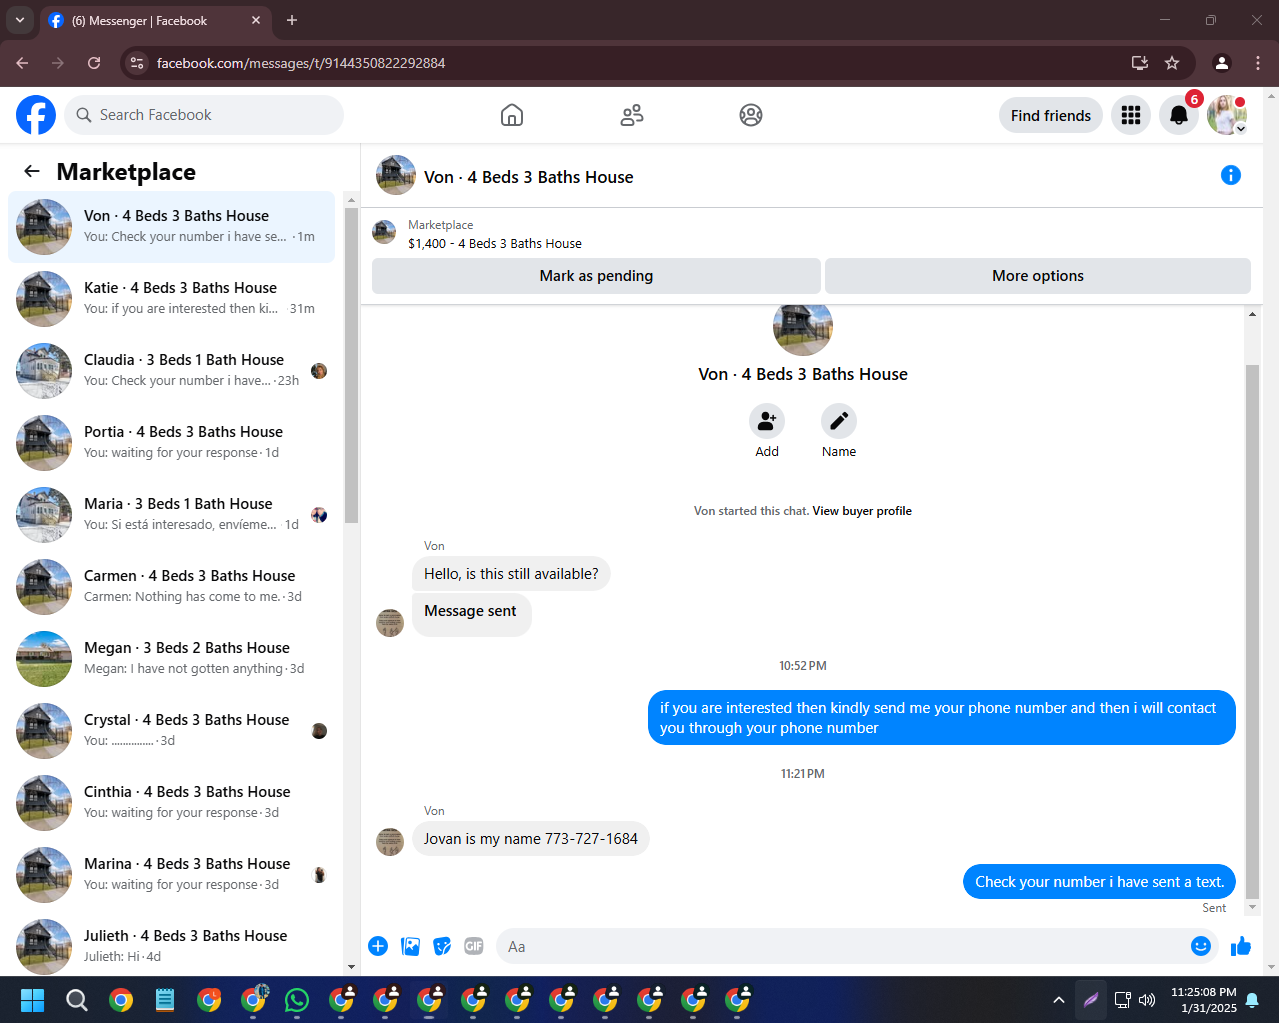Open the Facebook home logo

tap(36, 115)
